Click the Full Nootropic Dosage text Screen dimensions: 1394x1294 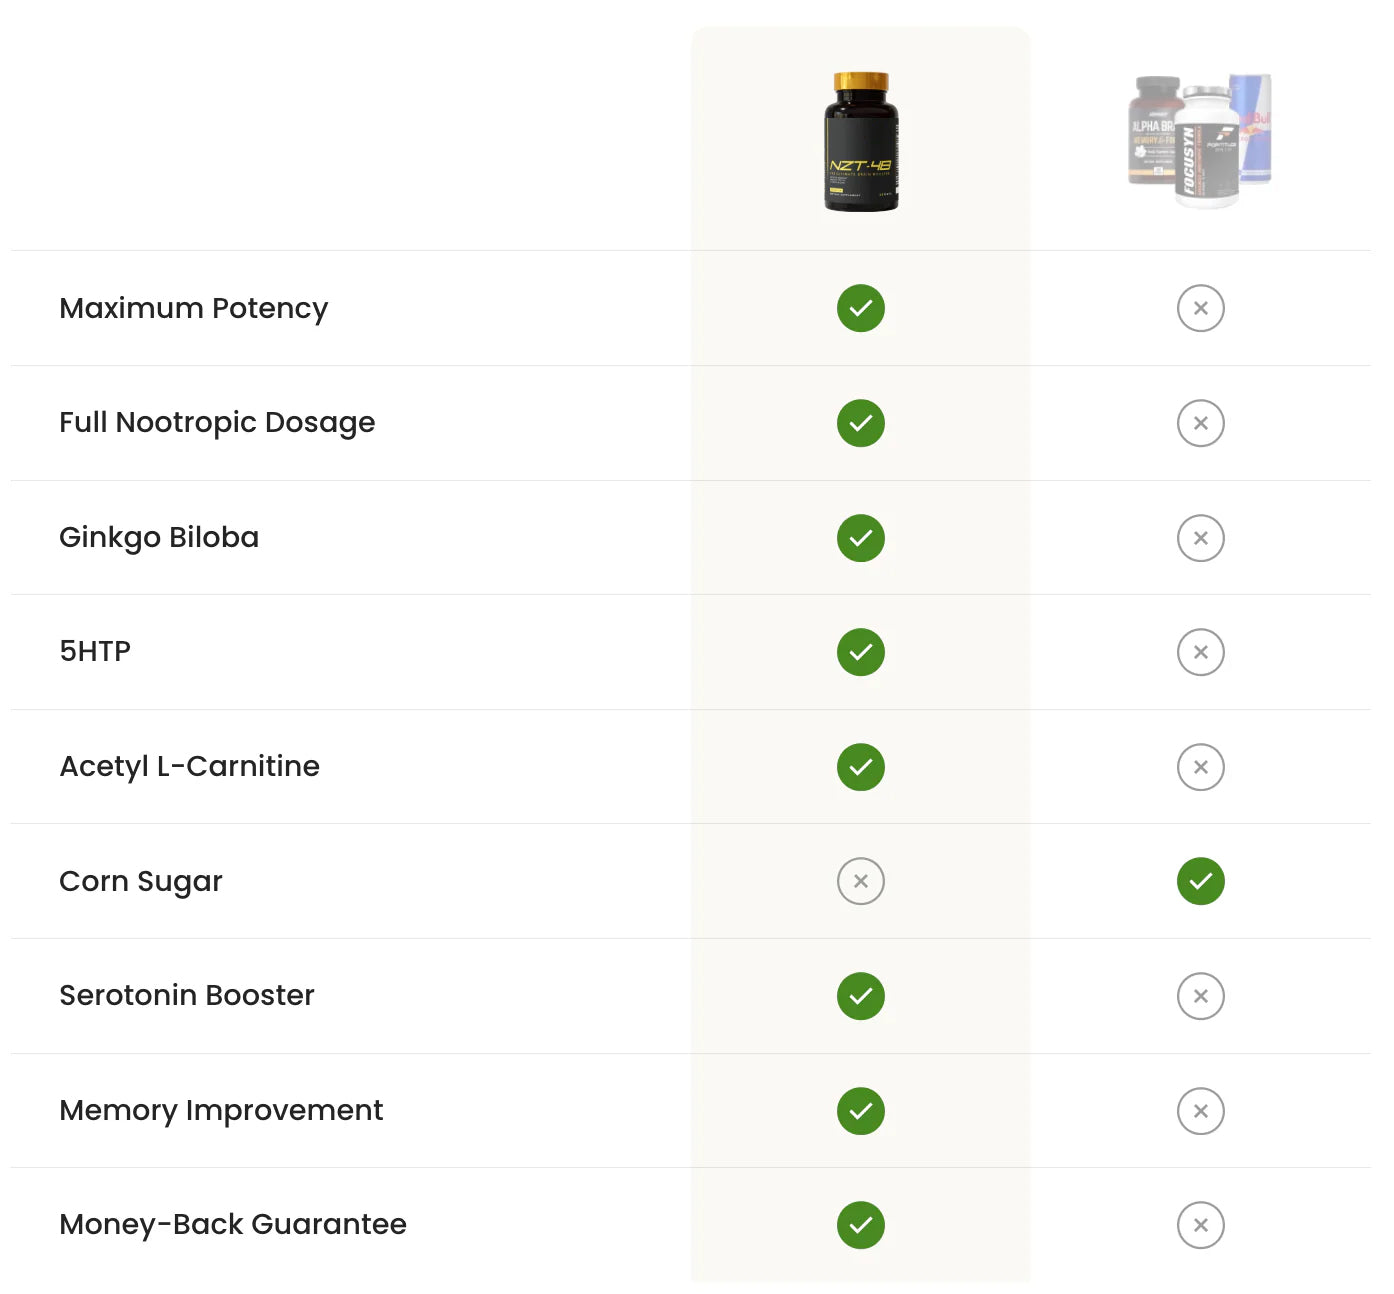(x=217, y=423)
